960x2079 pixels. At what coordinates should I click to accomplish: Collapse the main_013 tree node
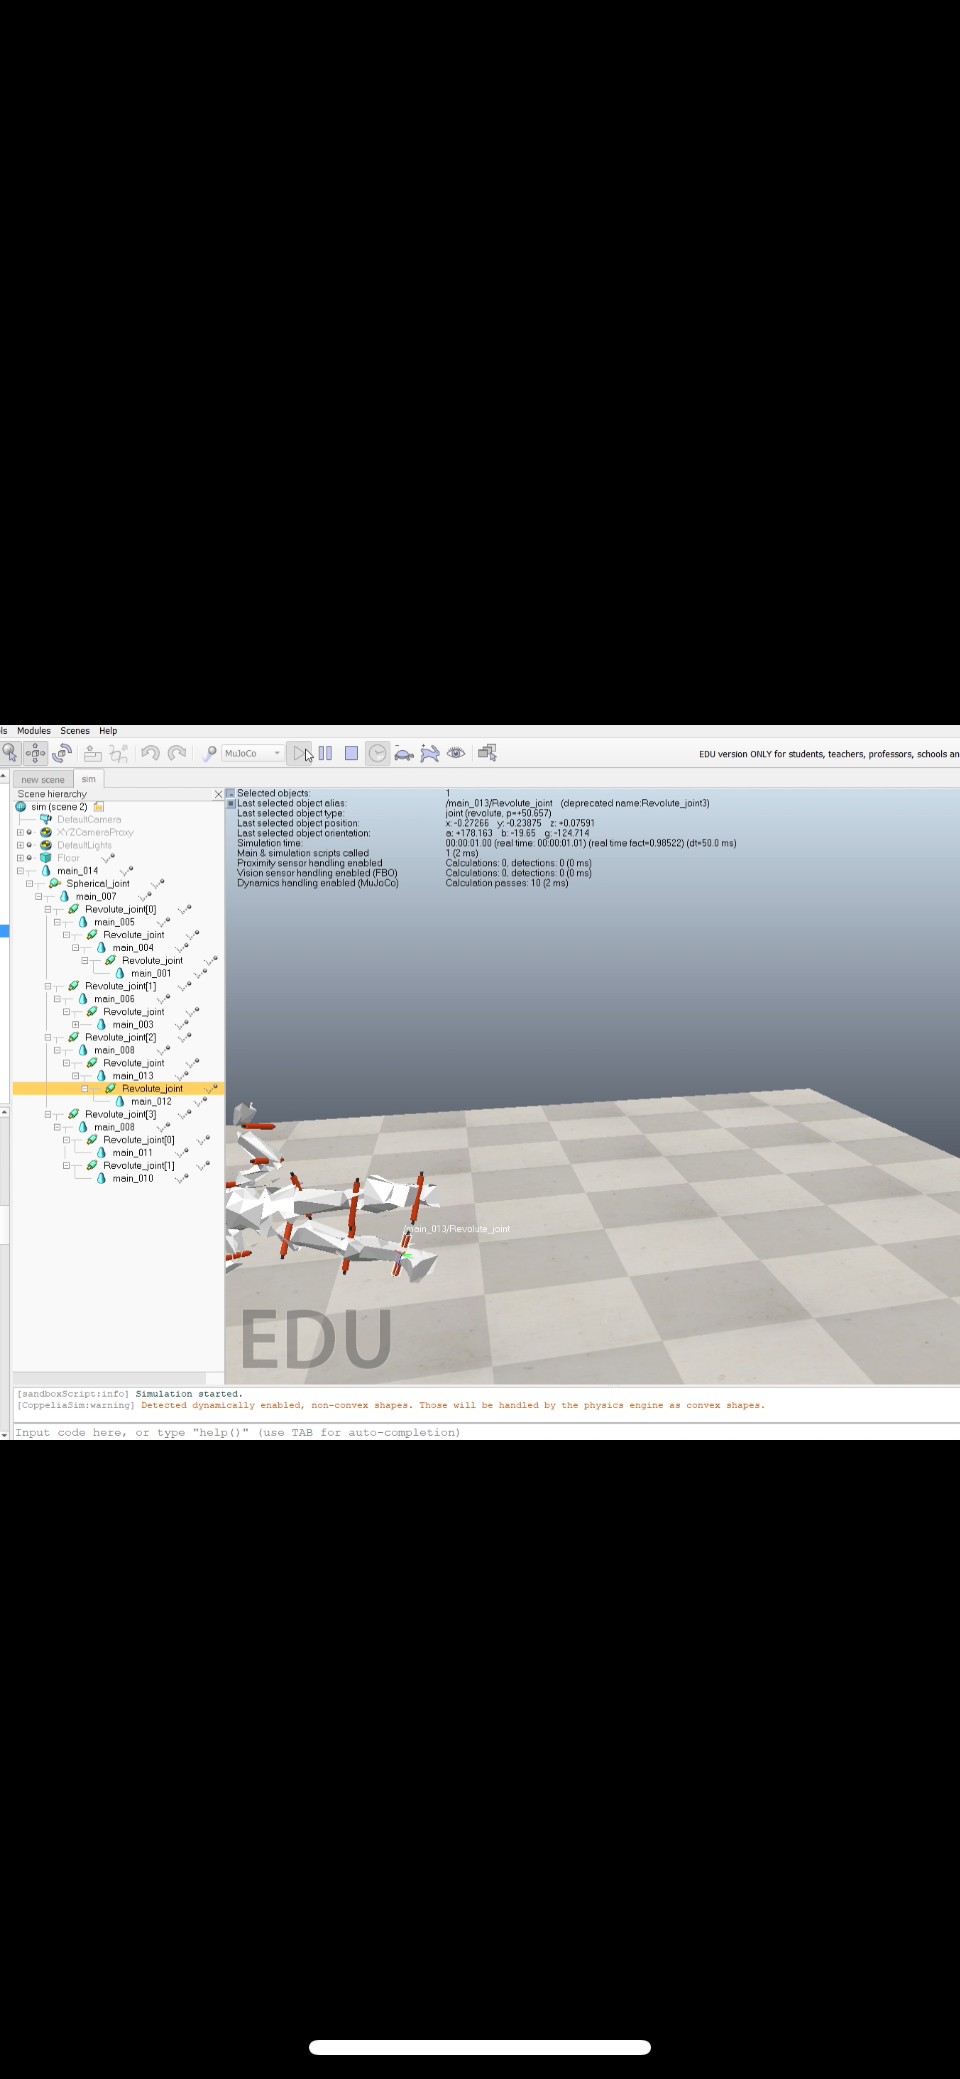(x=75, y=1076)
